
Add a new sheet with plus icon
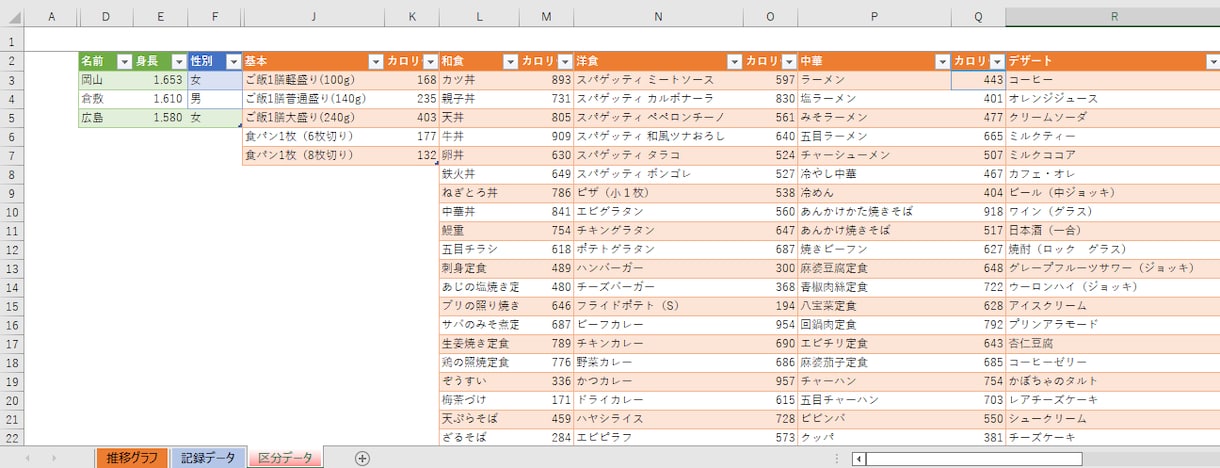point(362,458)
